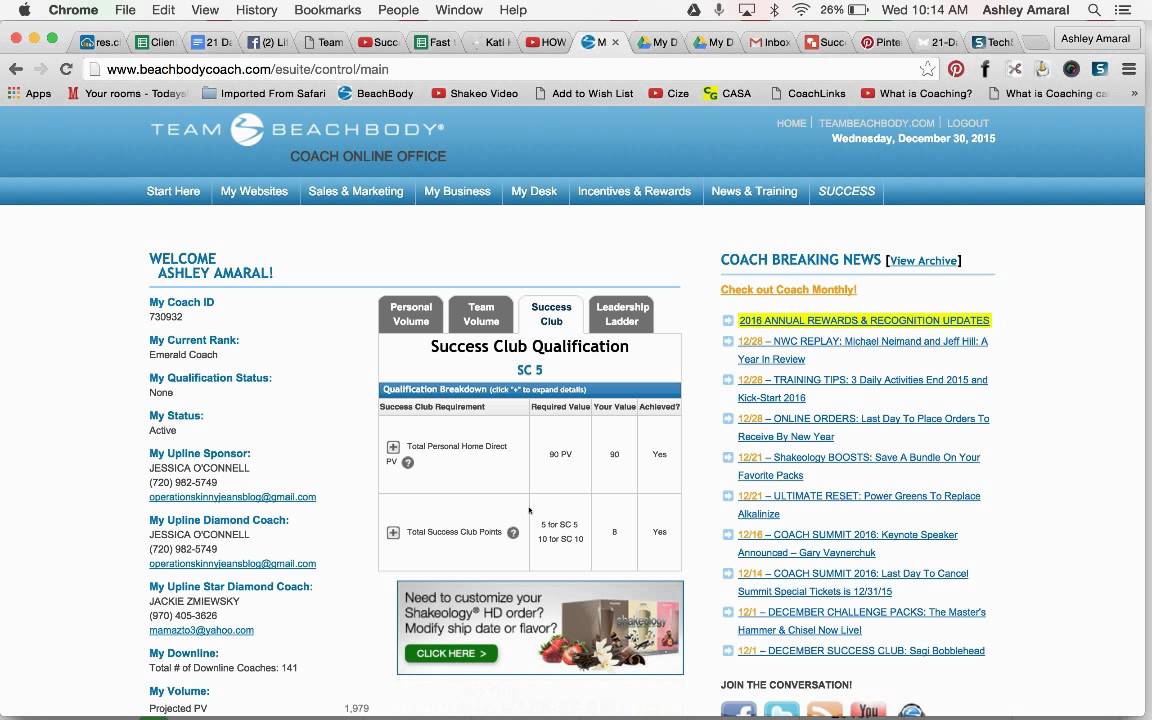Click the Bluetooth menu bar icon
Screen dimensions: 1152x720
[774, 10]
